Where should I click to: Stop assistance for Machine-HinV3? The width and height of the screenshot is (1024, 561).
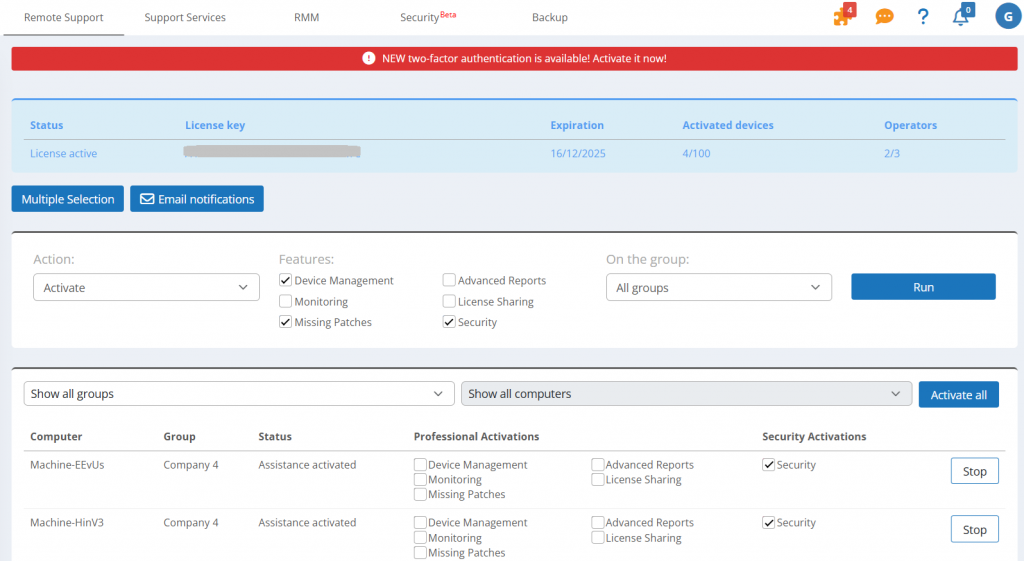[x=974, y=530]
